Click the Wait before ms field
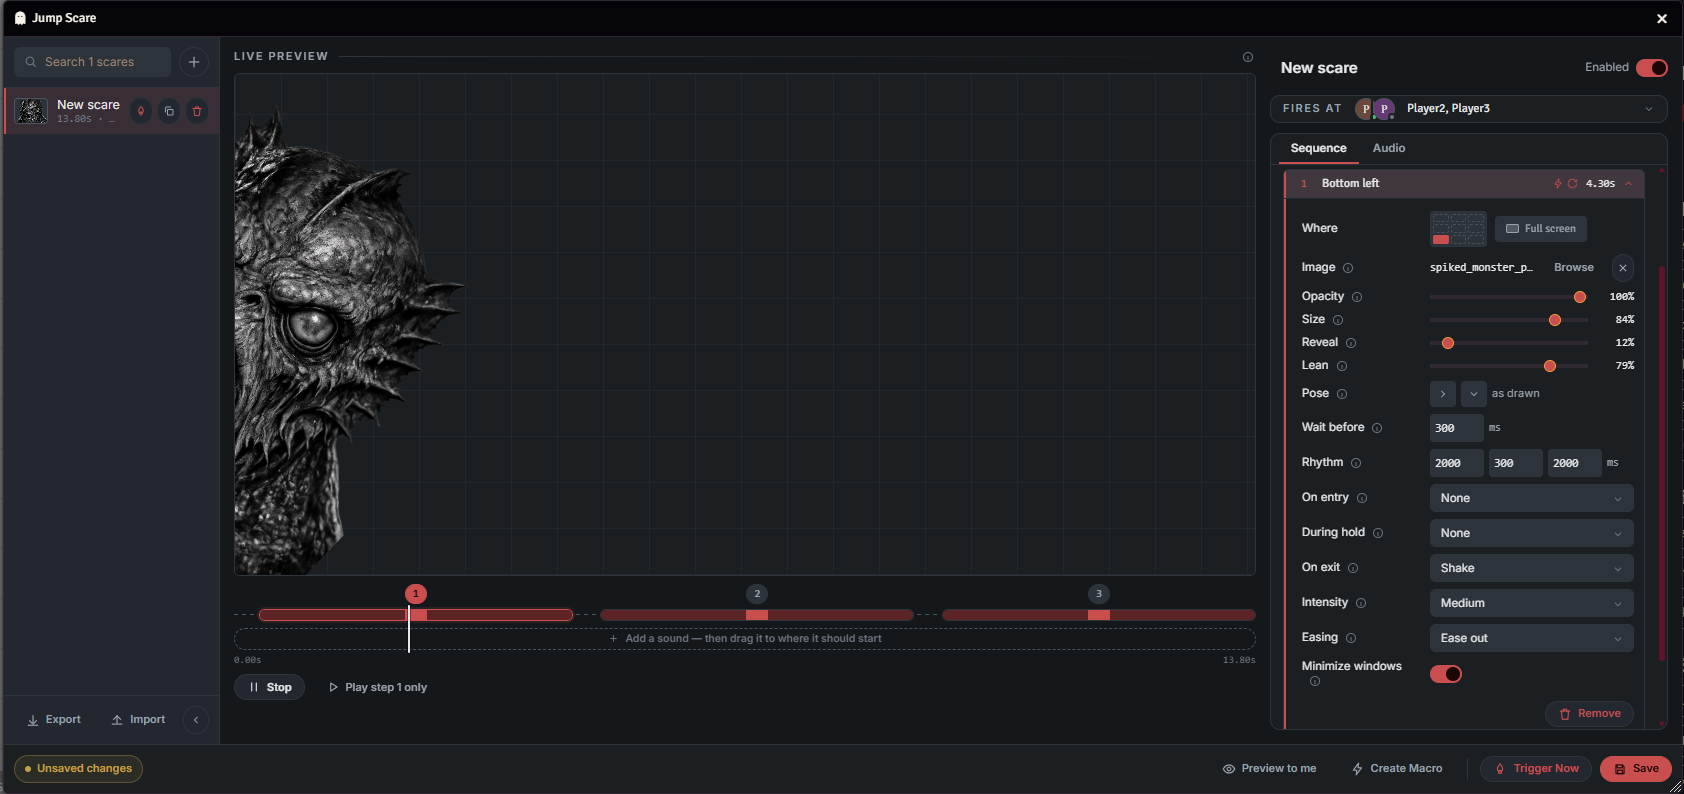The height and width of the screenshot is (794, 1684). 1456,428
